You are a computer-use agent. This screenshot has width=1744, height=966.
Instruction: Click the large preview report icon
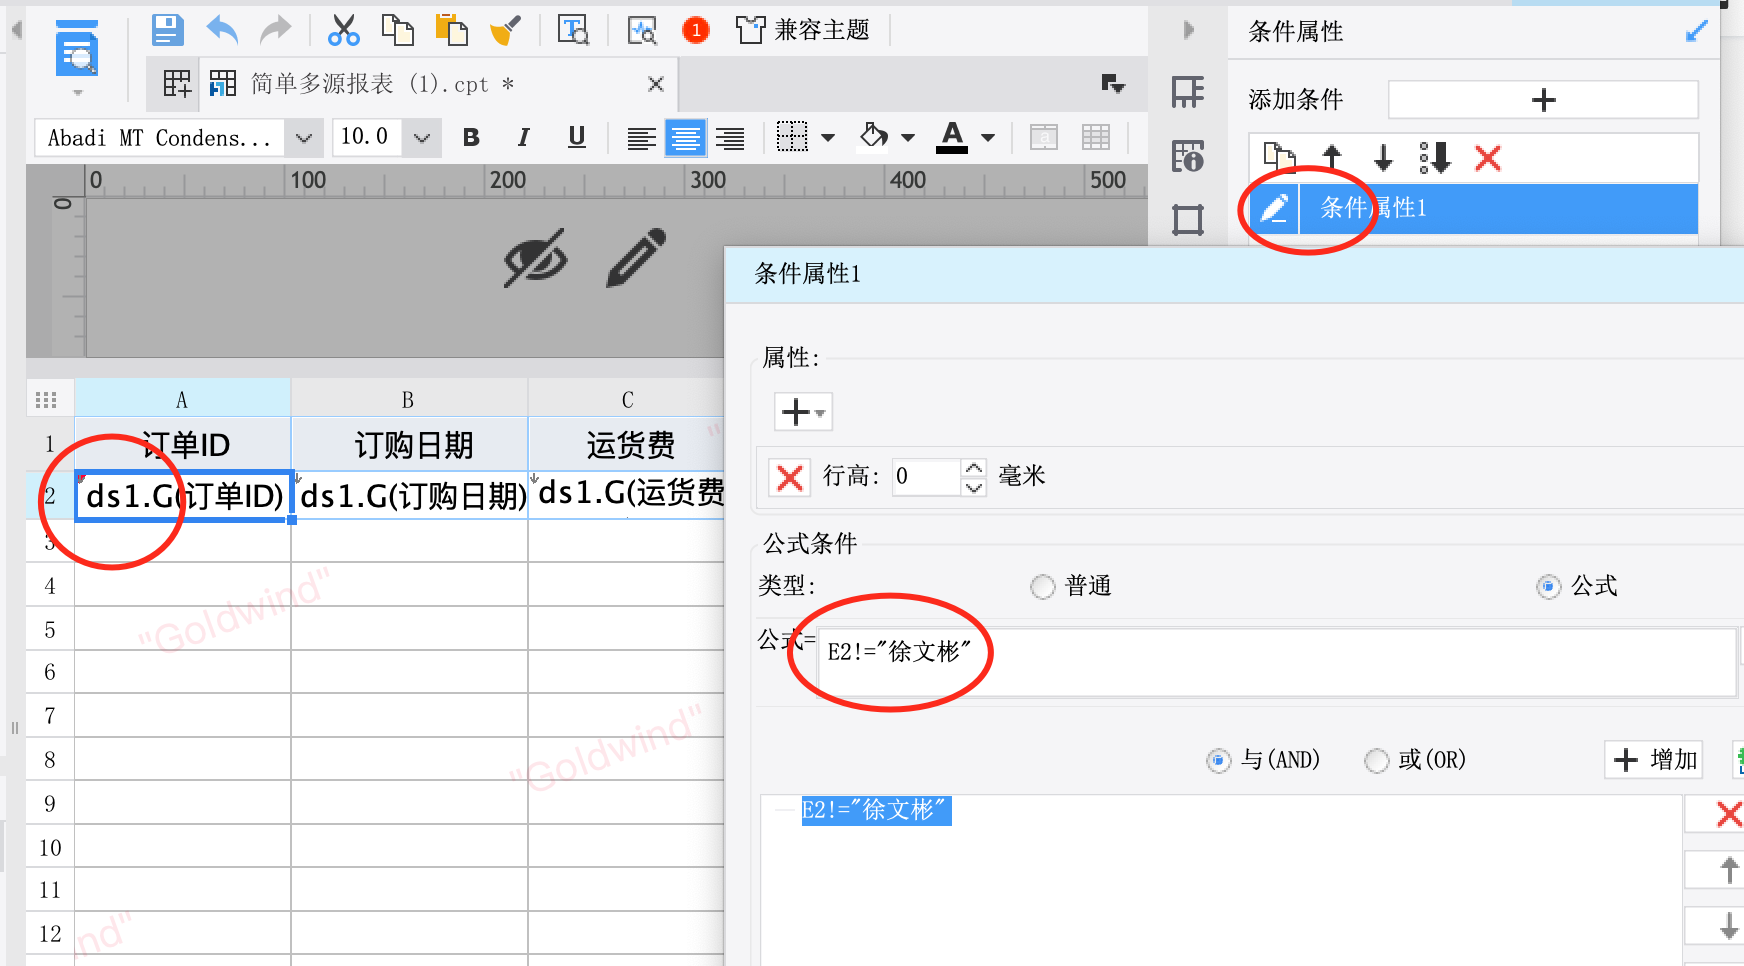pyautogui.click(x=77, y=50)
